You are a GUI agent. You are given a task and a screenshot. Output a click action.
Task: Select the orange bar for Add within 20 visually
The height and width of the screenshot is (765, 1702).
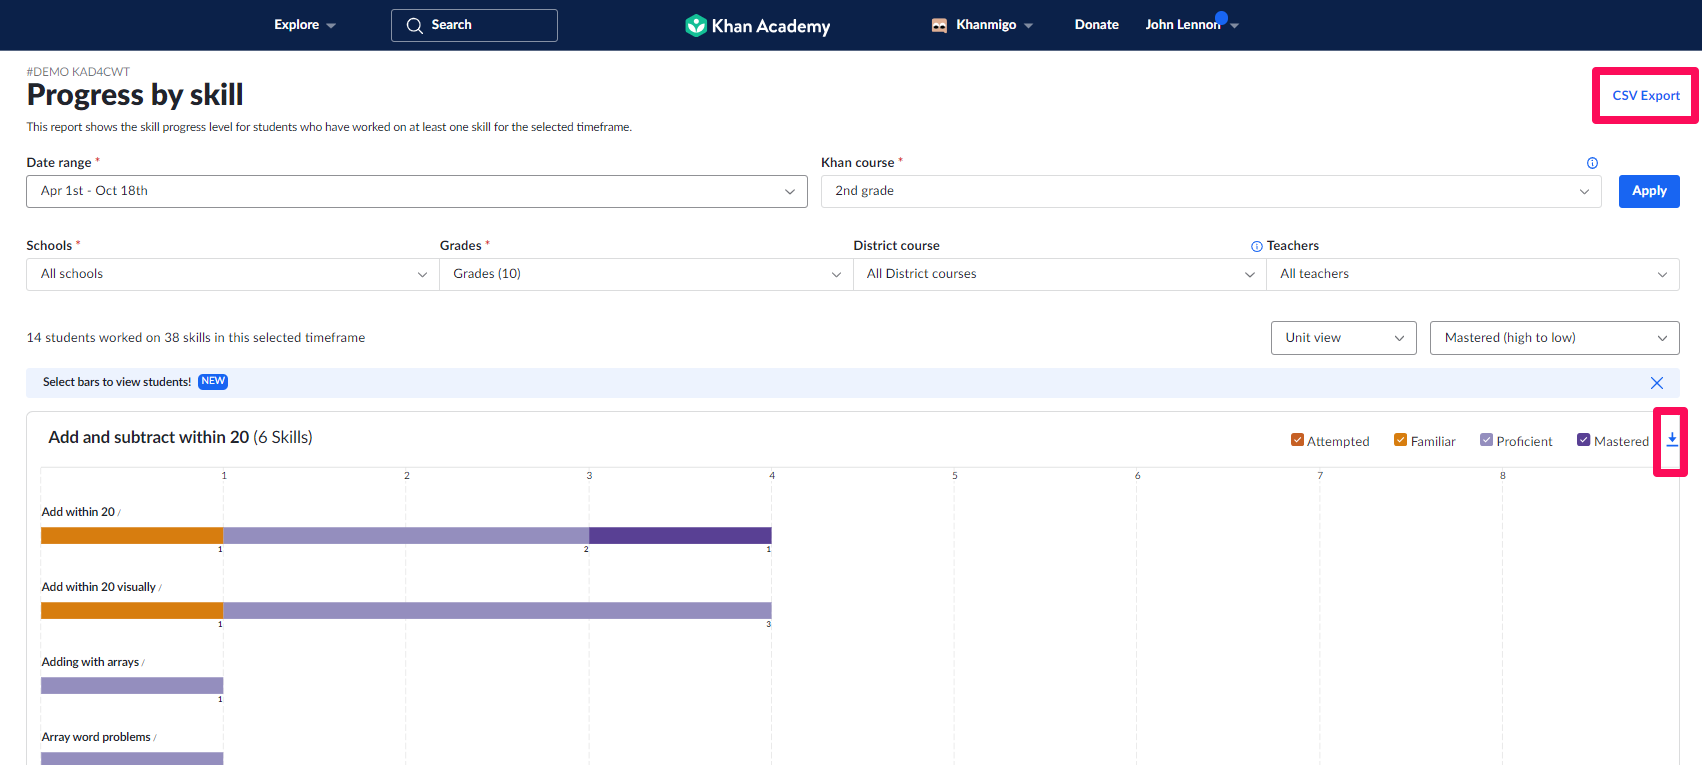132,610
